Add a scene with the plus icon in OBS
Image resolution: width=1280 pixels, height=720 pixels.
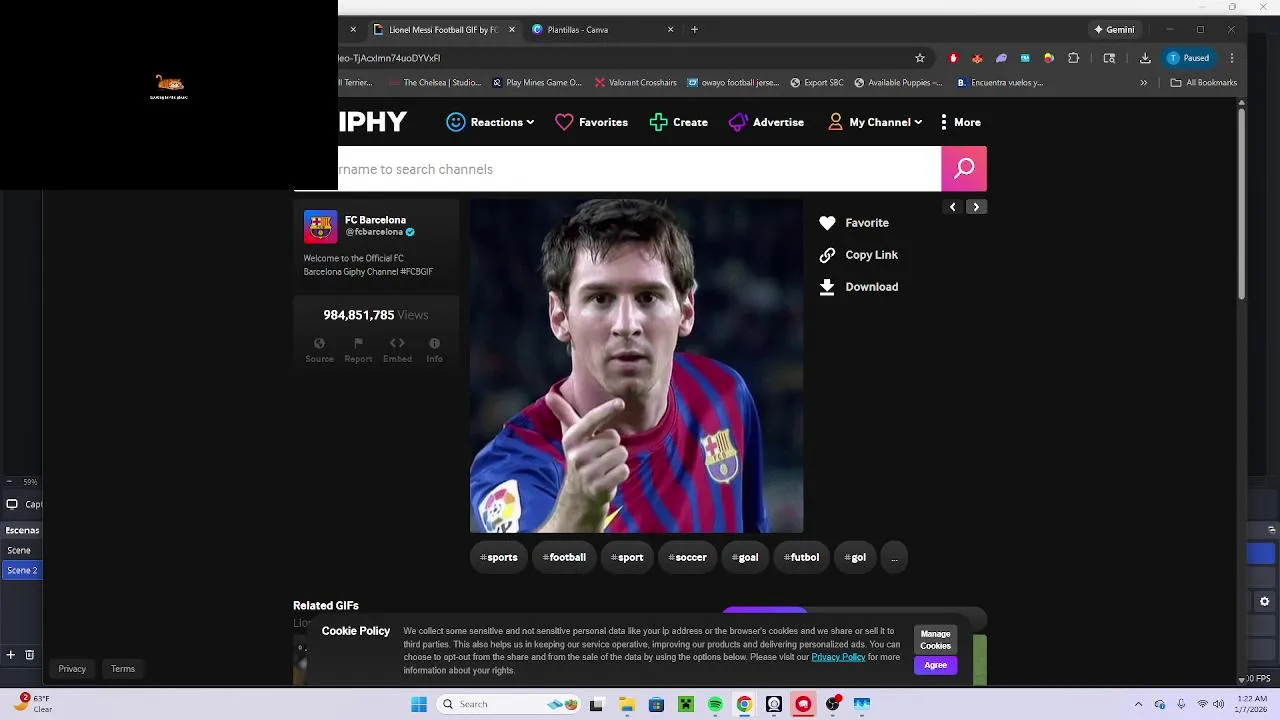coord(11,655)
